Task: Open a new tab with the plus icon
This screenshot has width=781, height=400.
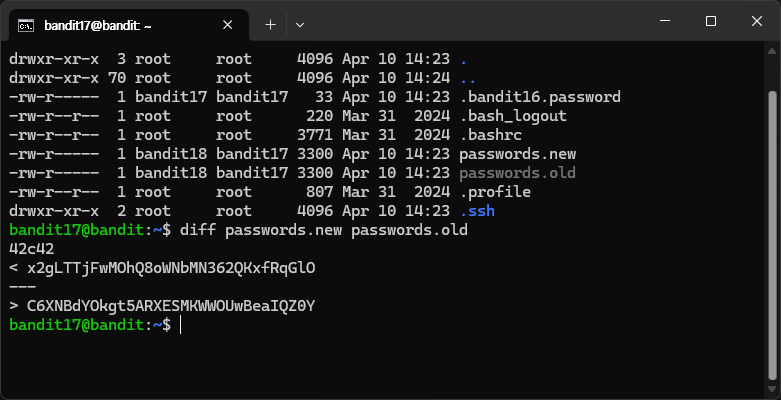Action: pos(270,25)
